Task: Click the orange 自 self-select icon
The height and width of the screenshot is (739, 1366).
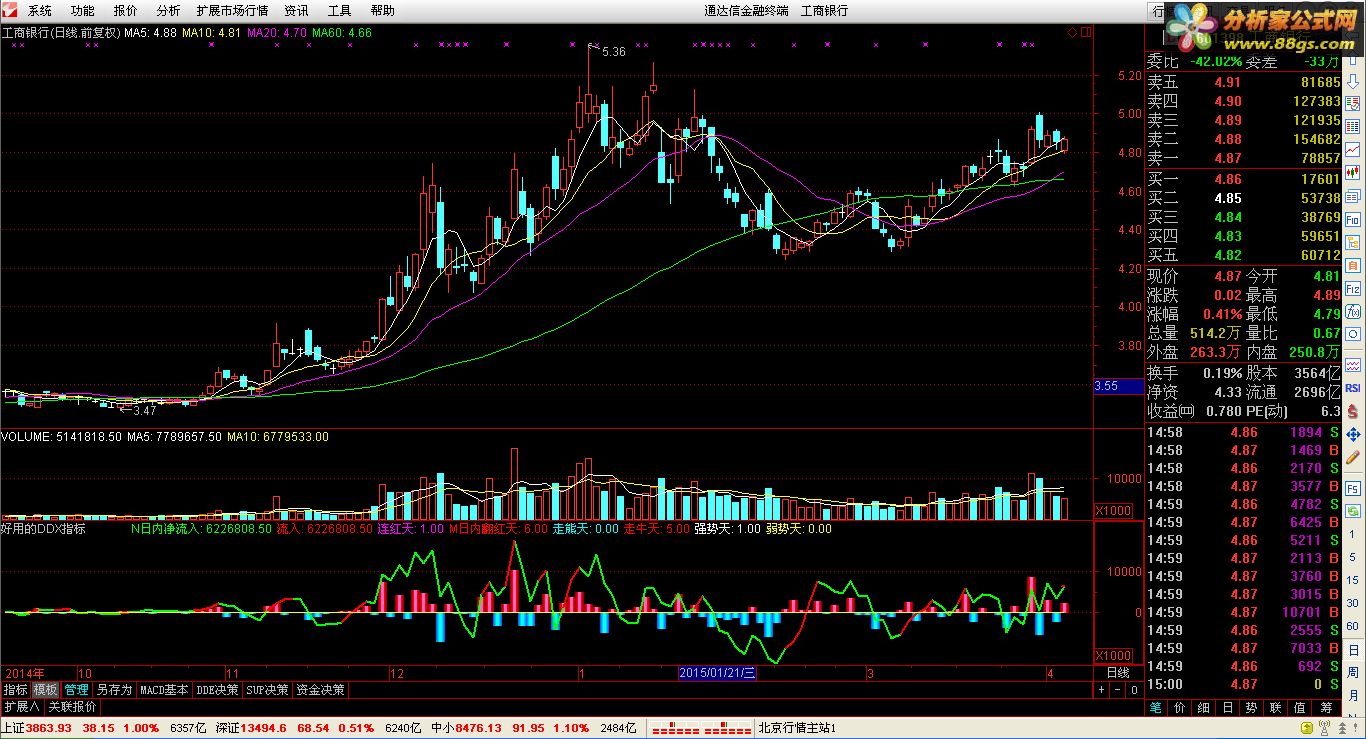Action: pos(1353,265)
